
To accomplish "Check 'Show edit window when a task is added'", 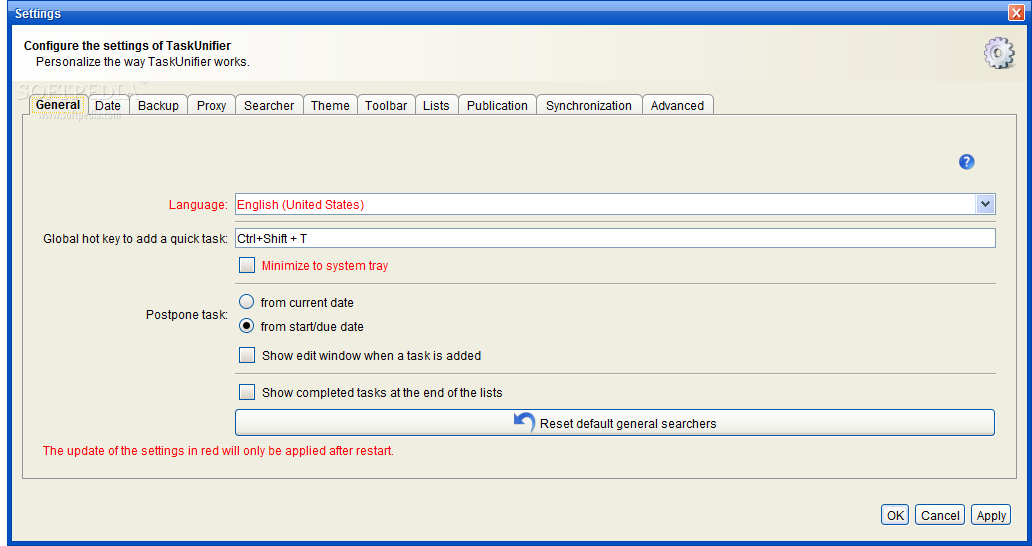I will [x=247, y=355].
